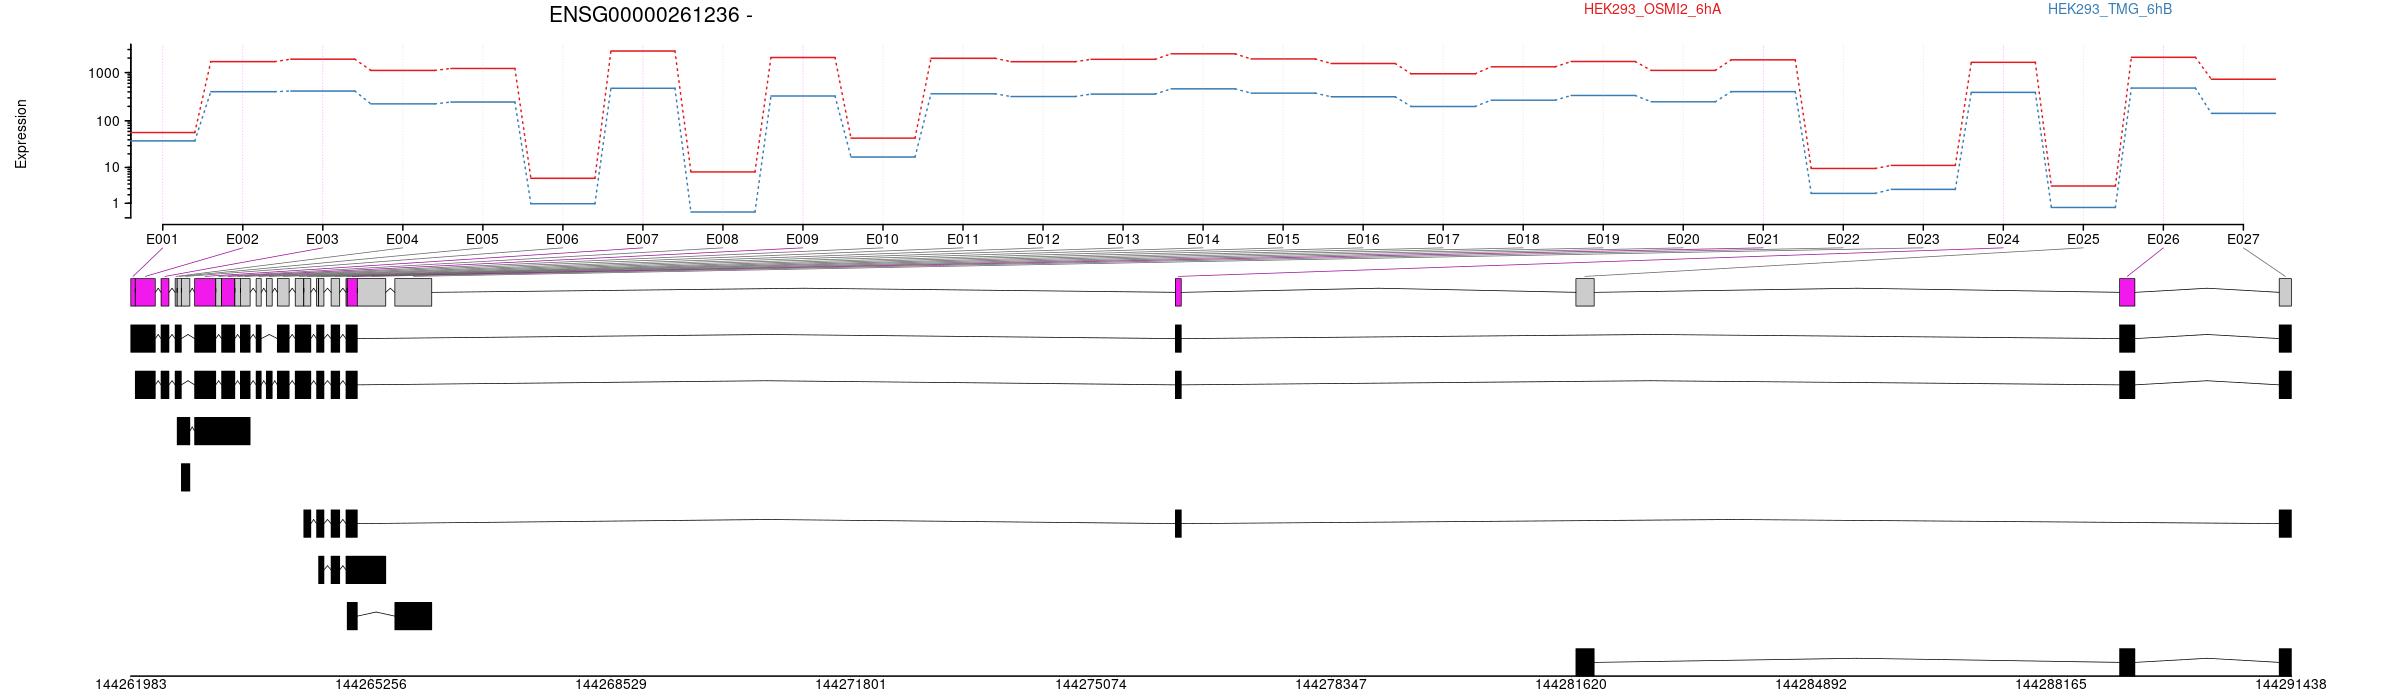The image size is (2400, 700).
Task: Select the HEK293_TMG_6hB legend label
Action: click(x=2110, y=9)
